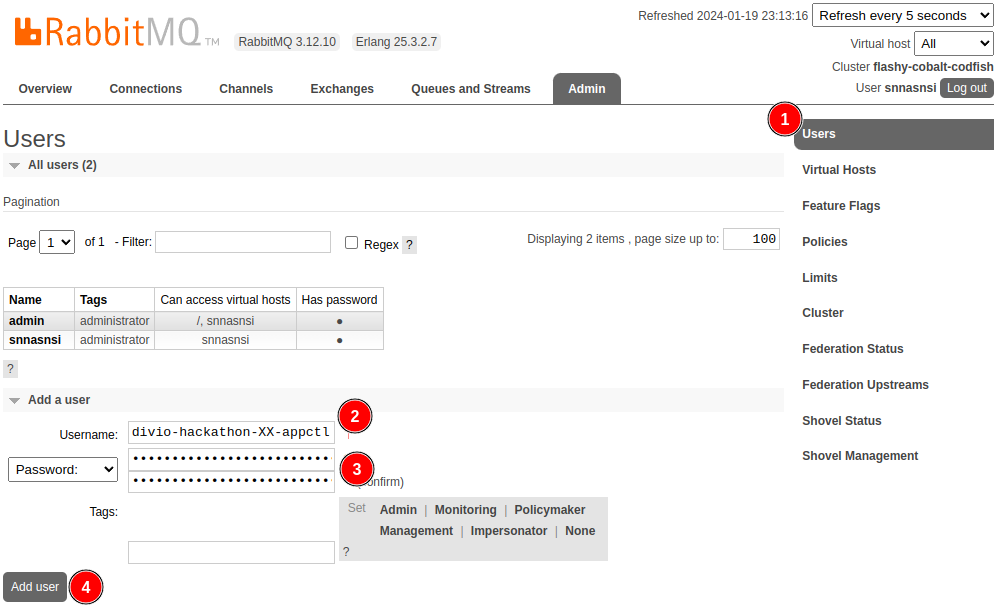The width and height of the screenshot is (997, 614).
Task: Open the Connections tab
Action: coord(145,88)
